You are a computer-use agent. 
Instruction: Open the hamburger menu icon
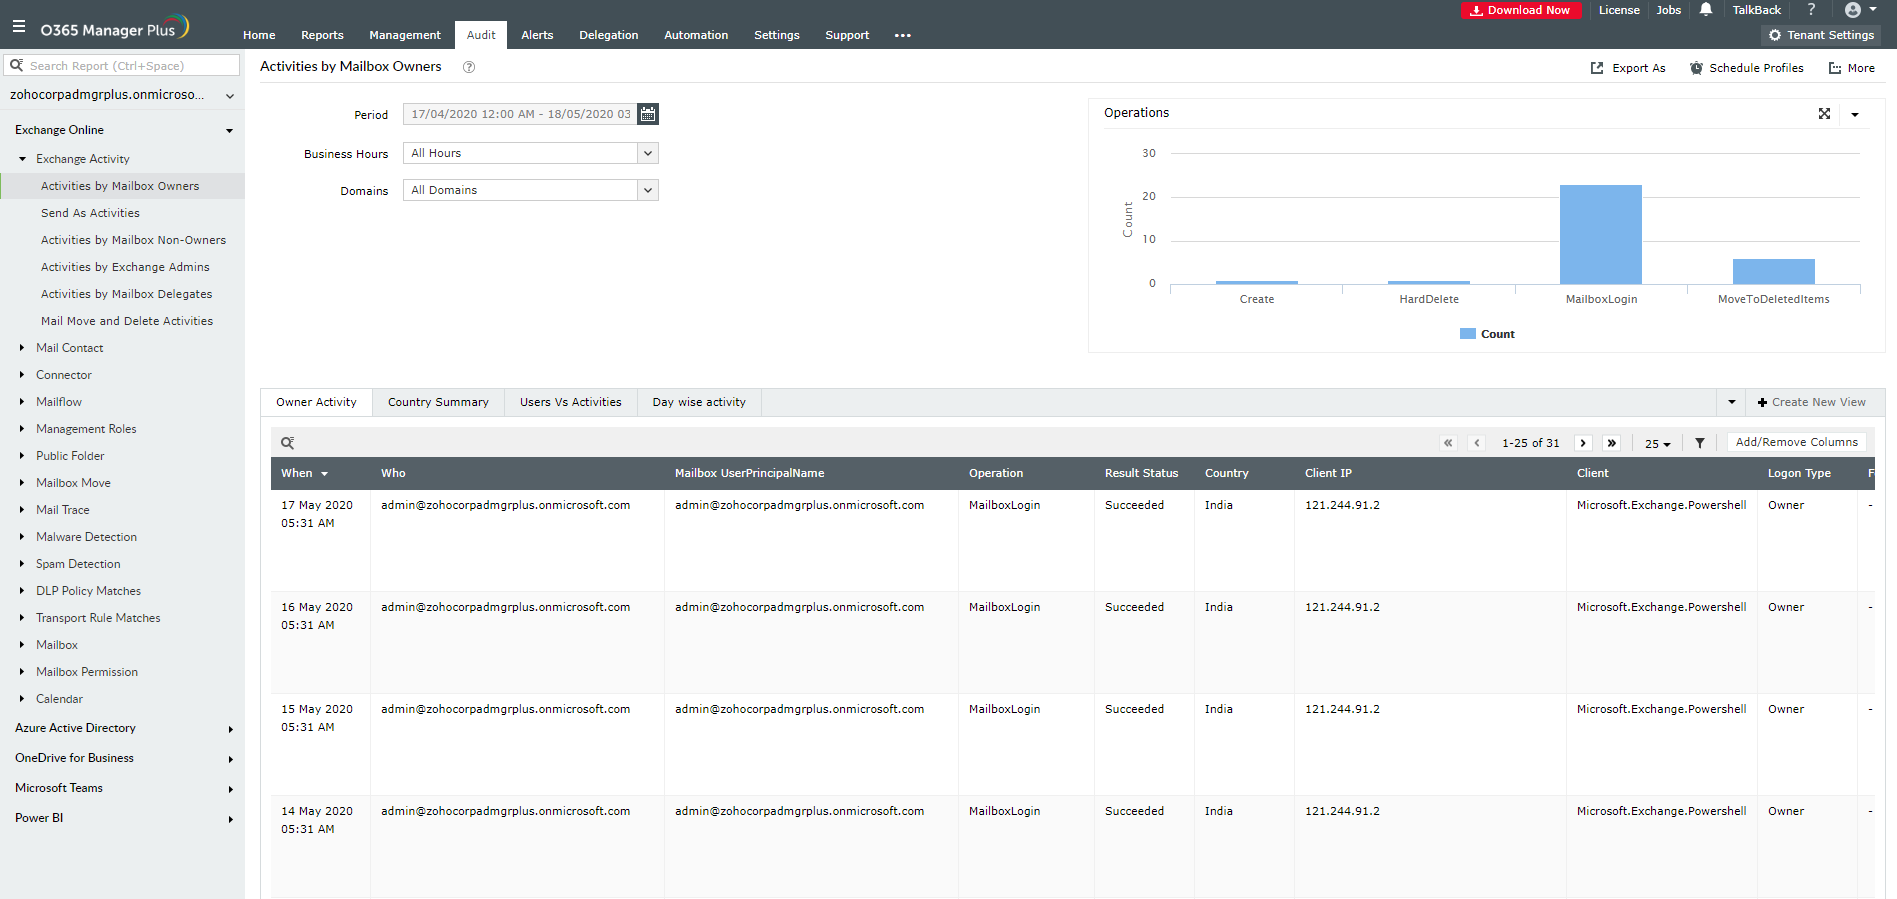click(x=19, y=27)
